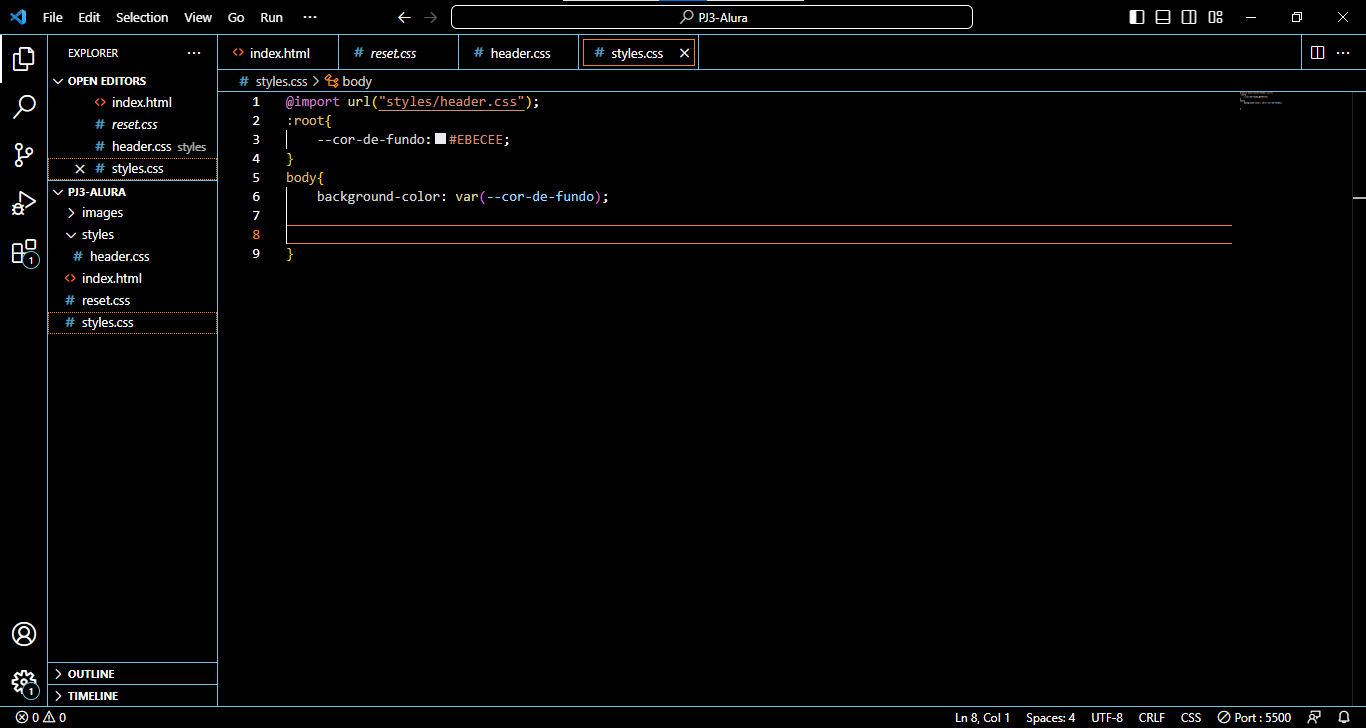The height and width of the screenshot is (728, 1366).
Task: Click Port : 5500 Live Server status
Action: click(x=1254, y=717)
